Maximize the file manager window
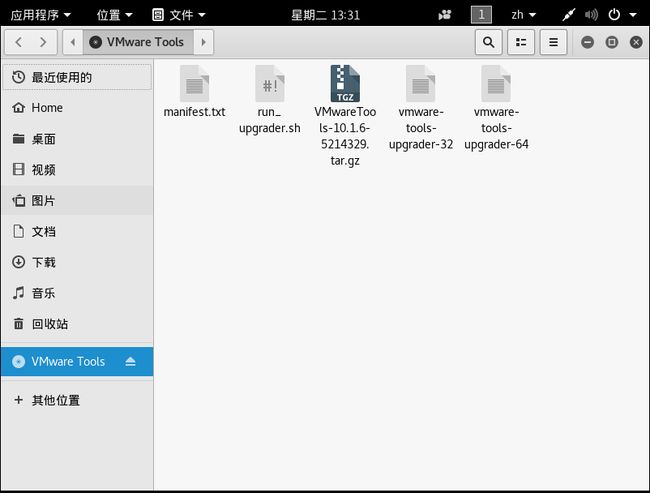Screen dimensions: 650x493 (612, 42)
